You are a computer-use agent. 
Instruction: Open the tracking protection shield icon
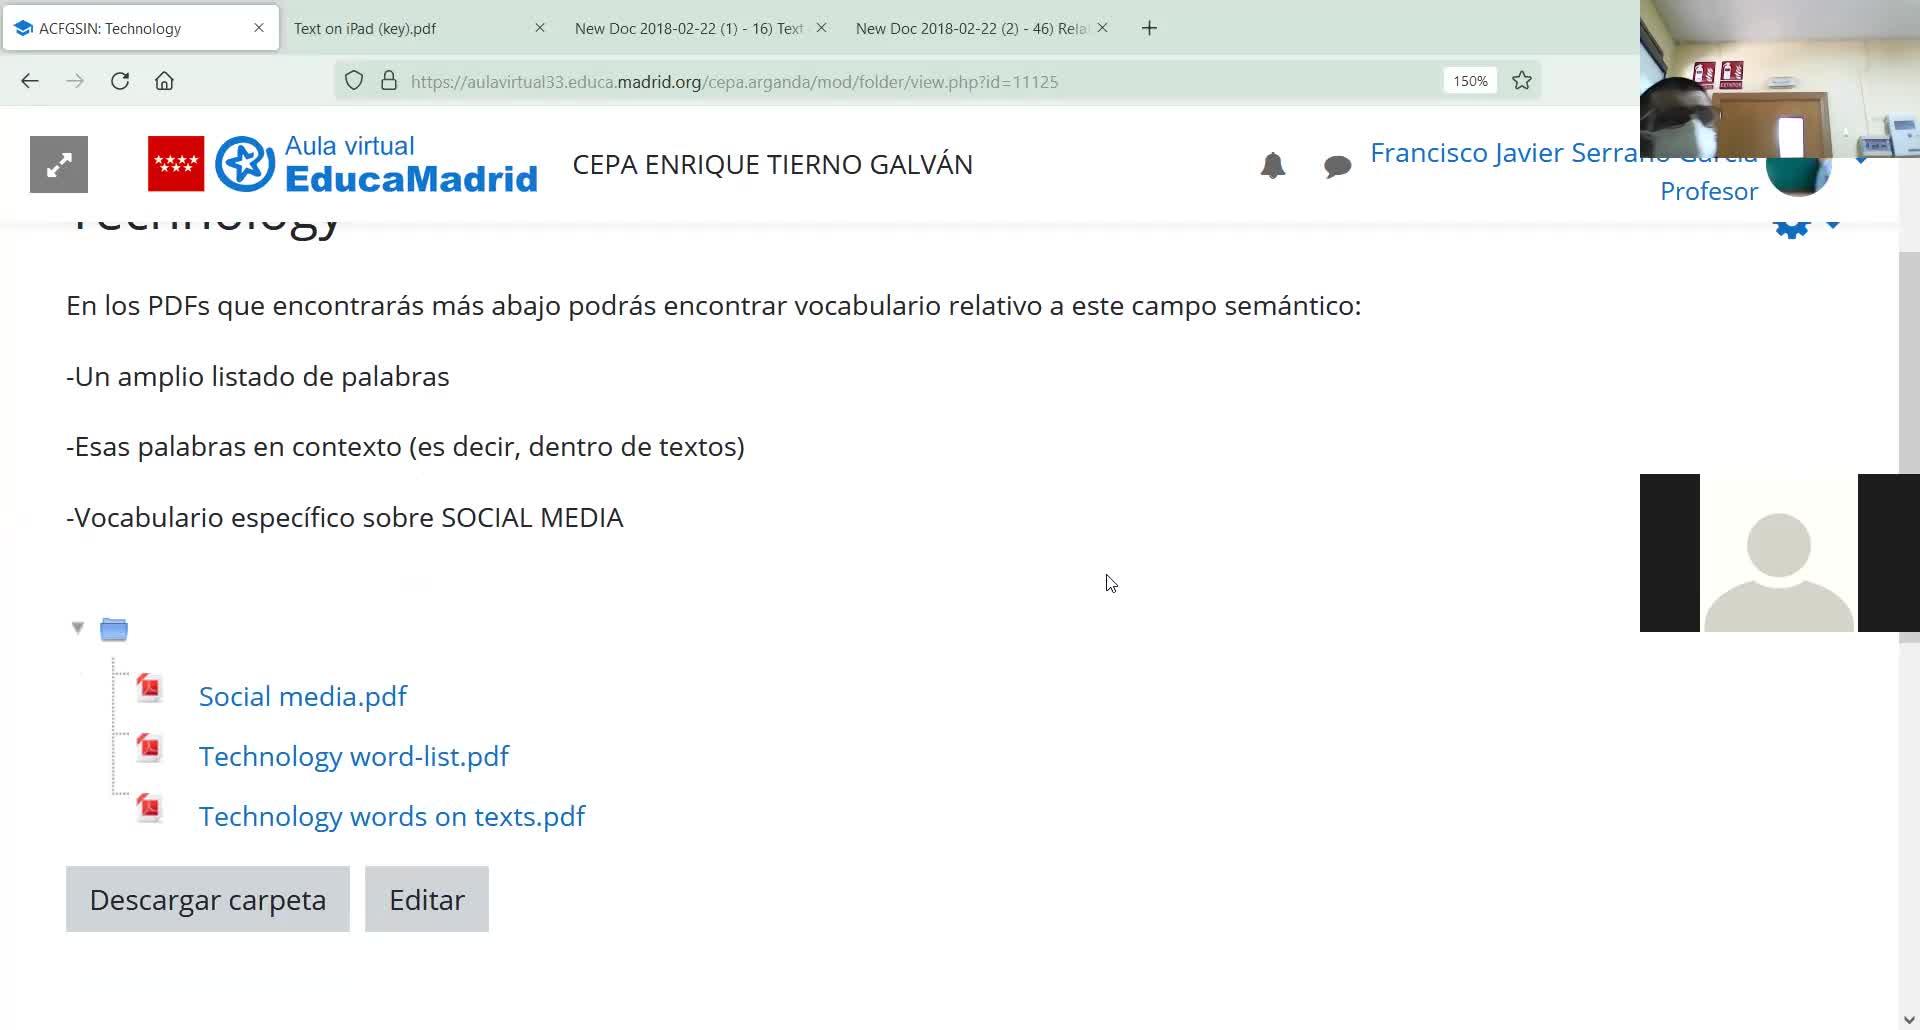(x=354, y=81)
